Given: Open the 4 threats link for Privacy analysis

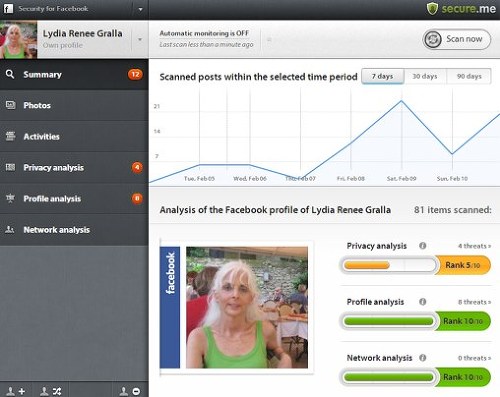Looking at the screenshot, I should (x=474, y=246).
